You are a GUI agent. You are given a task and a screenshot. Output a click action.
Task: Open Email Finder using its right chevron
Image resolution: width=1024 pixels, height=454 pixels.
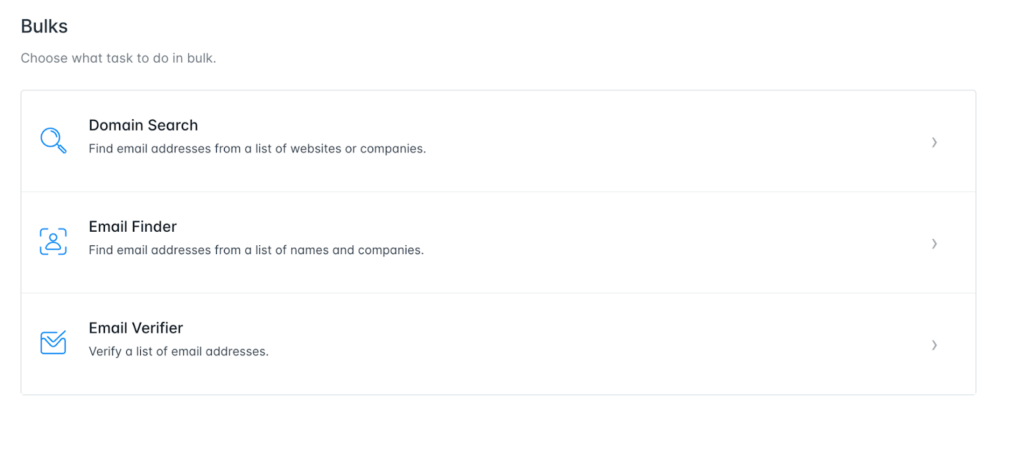(934, 243)
